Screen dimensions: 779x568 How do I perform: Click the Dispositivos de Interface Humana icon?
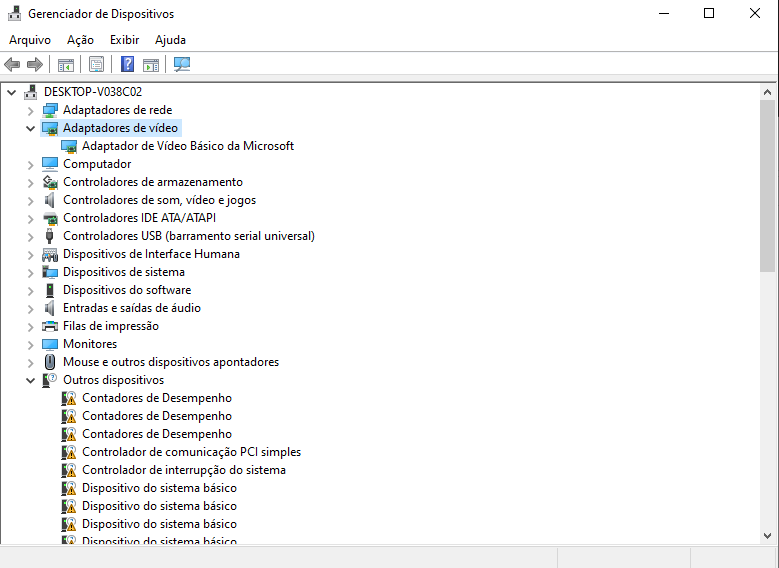(50, 254)
